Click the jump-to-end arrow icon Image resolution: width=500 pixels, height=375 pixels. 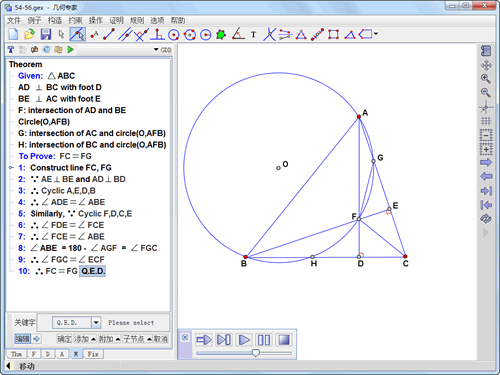[x=486, y=191]
